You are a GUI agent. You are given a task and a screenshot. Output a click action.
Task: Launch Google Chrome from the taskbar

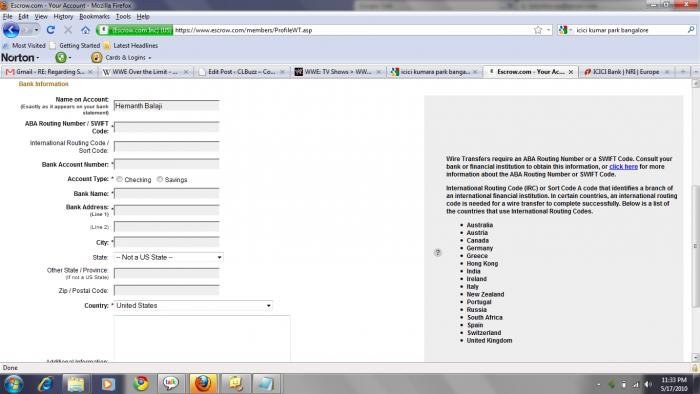(141, 383)
